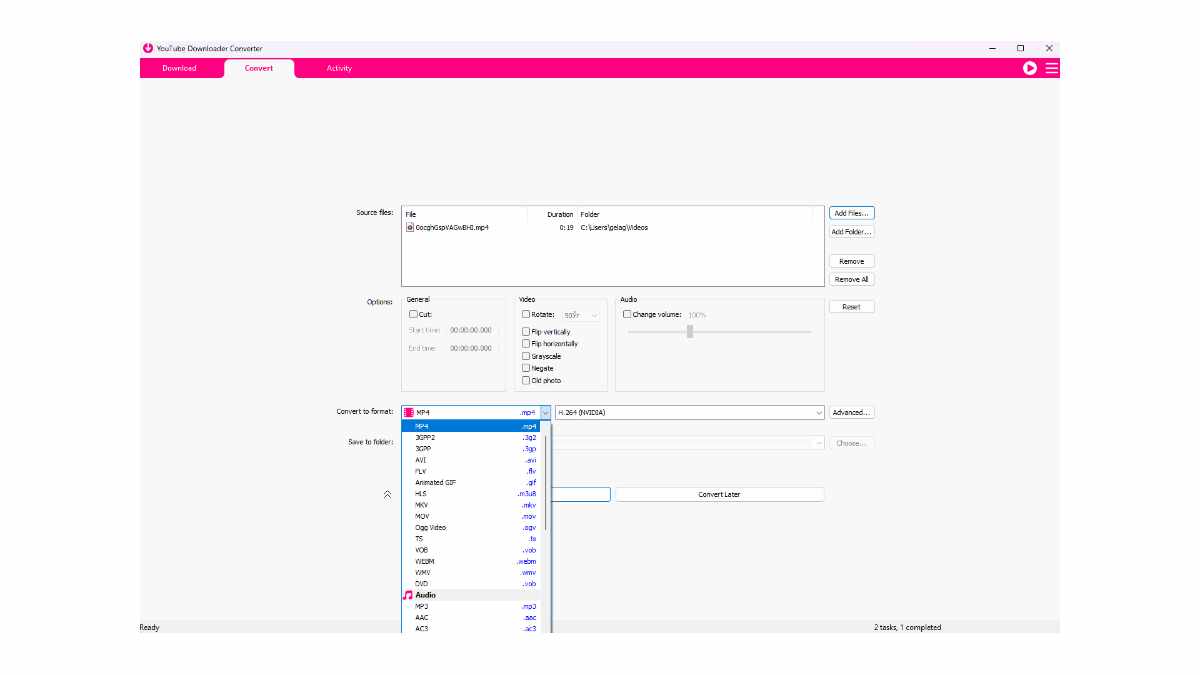Enable the Cut checkbox
Image resolution: width=1200 pixels, height=675 pixels.
(x=413, y=314)
